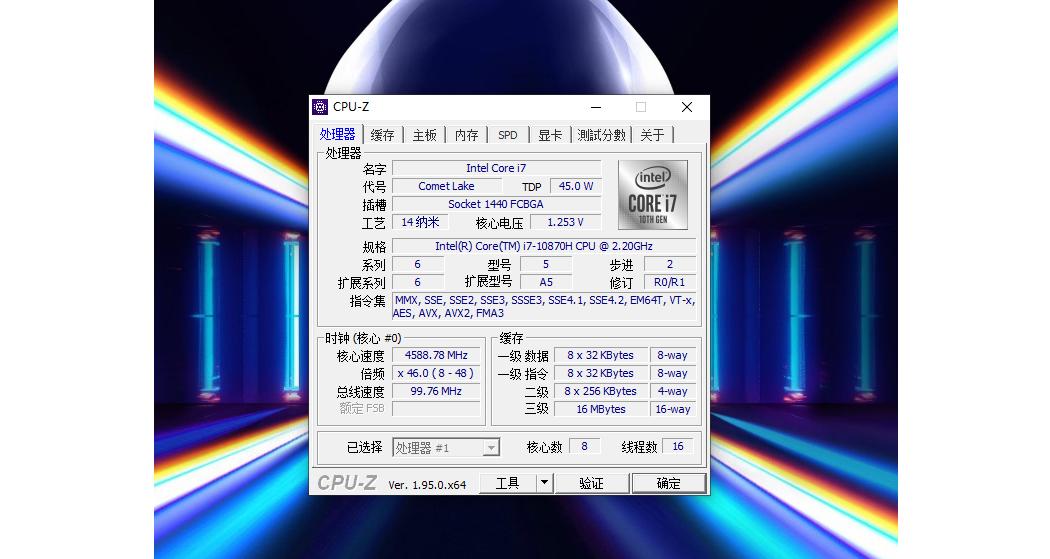The height and width of the screenshot is (559, 1050).
Task: Click the version text Ver. 1.95.0.x64
Action: [427, 485]
